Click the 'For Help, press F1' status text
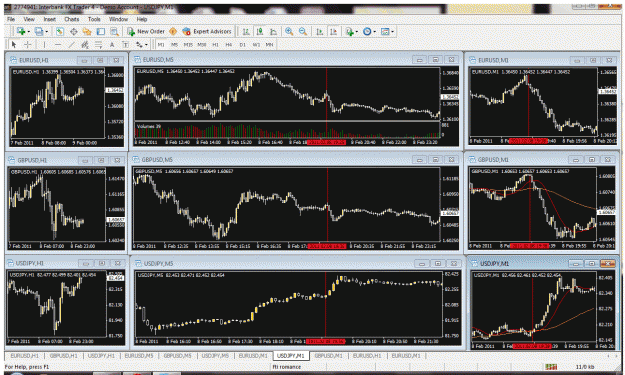 click(x=27, y=367)
